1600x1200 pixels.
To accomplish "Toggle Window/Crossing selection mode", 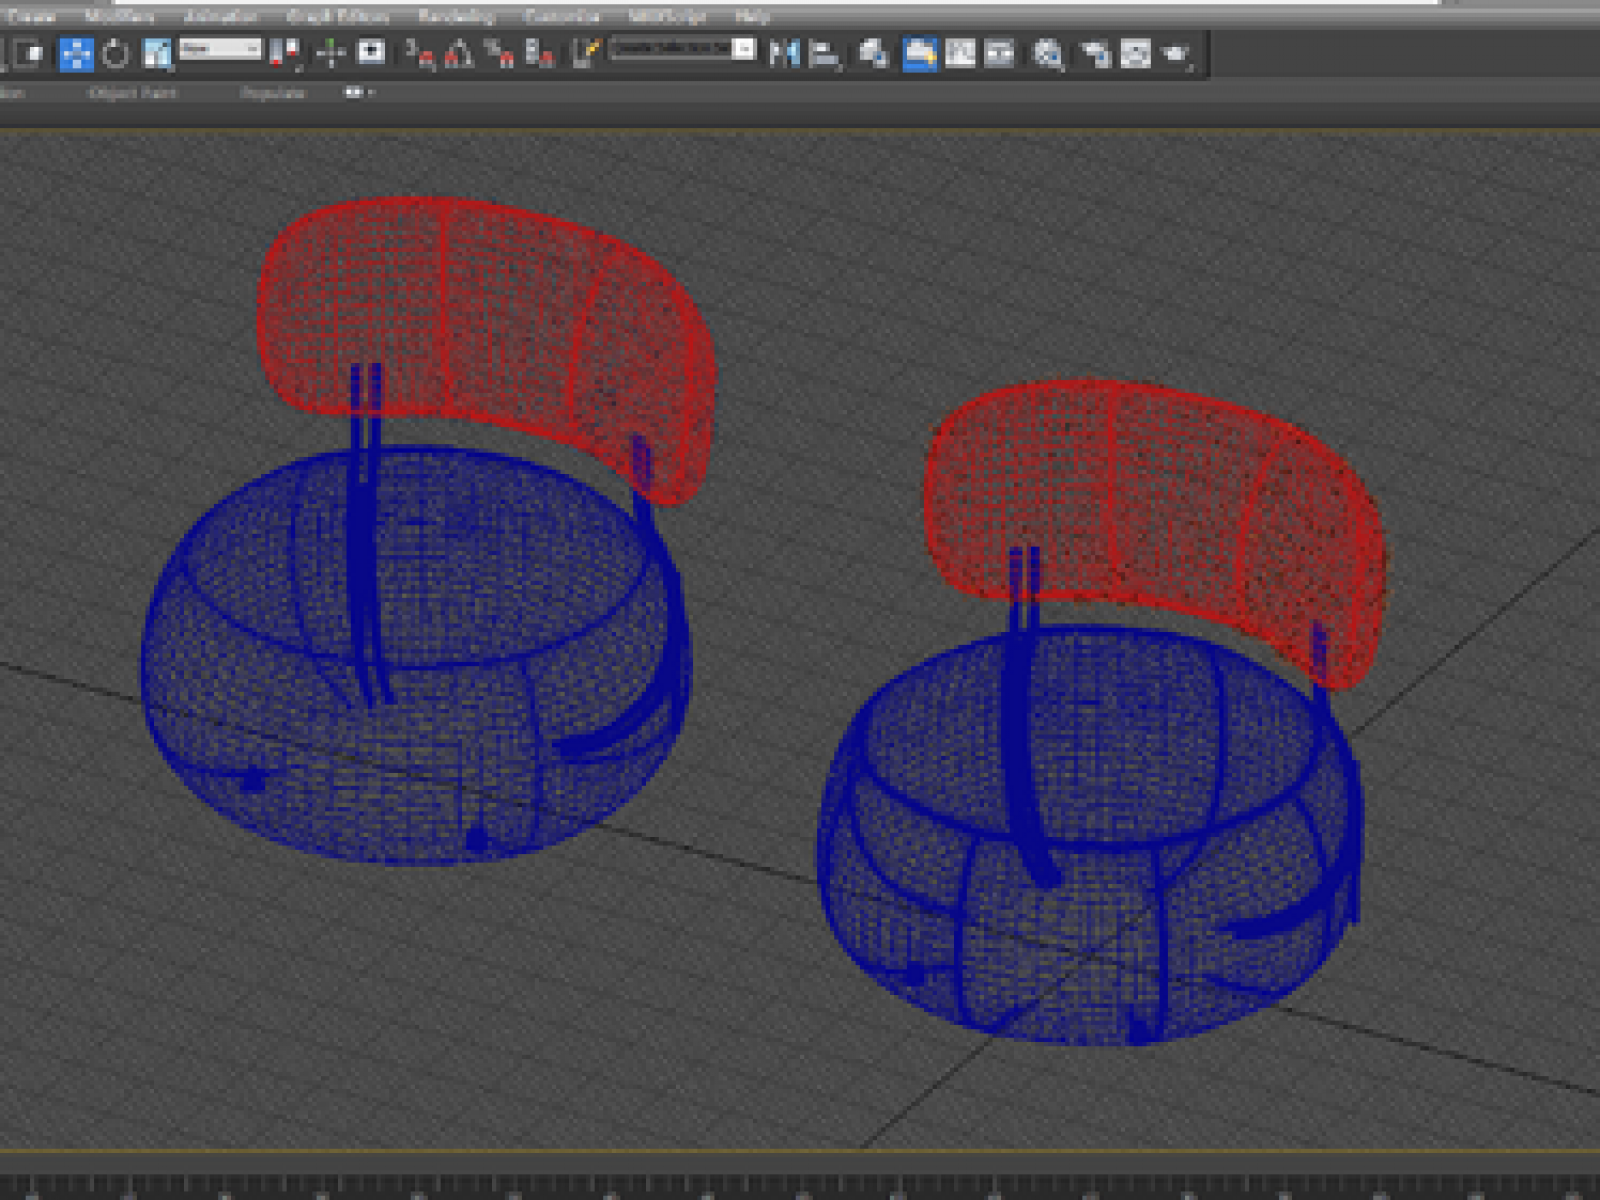I will 30,54.
